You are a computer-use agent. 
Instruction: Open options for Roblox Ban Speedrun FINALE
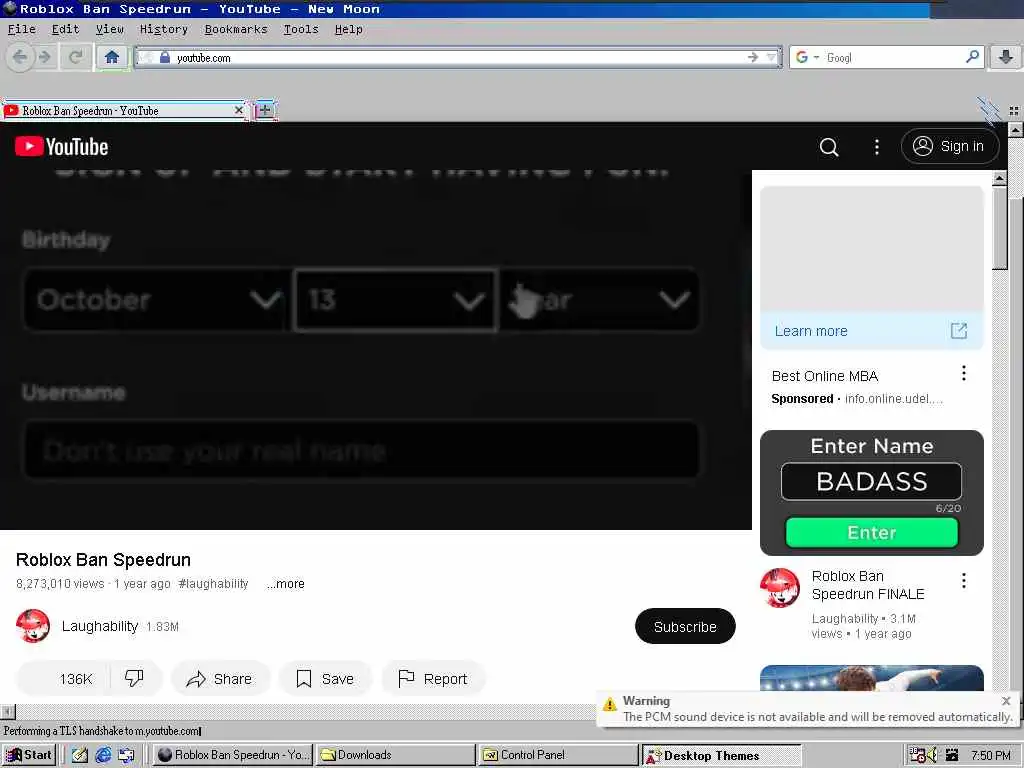(x=963, y=581)
